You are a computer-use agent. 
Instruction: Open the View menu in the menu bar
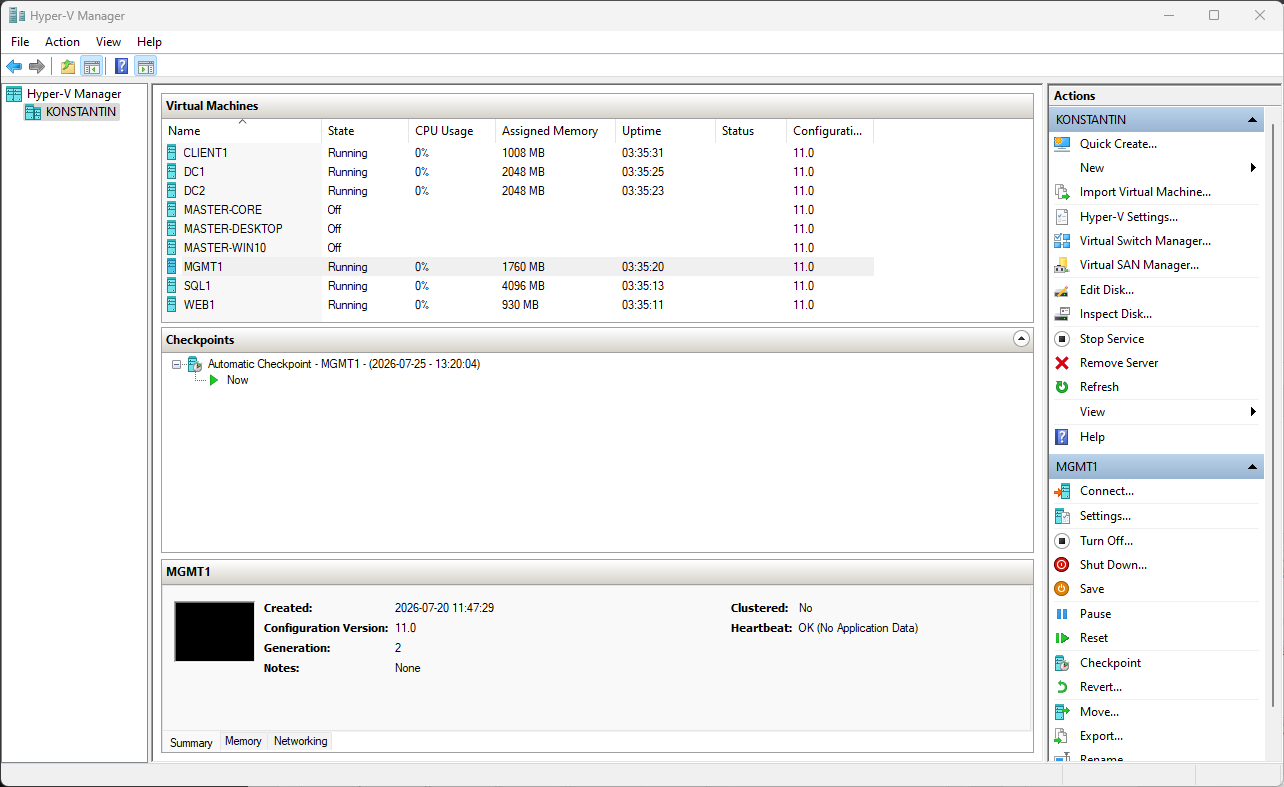(108, 42)
